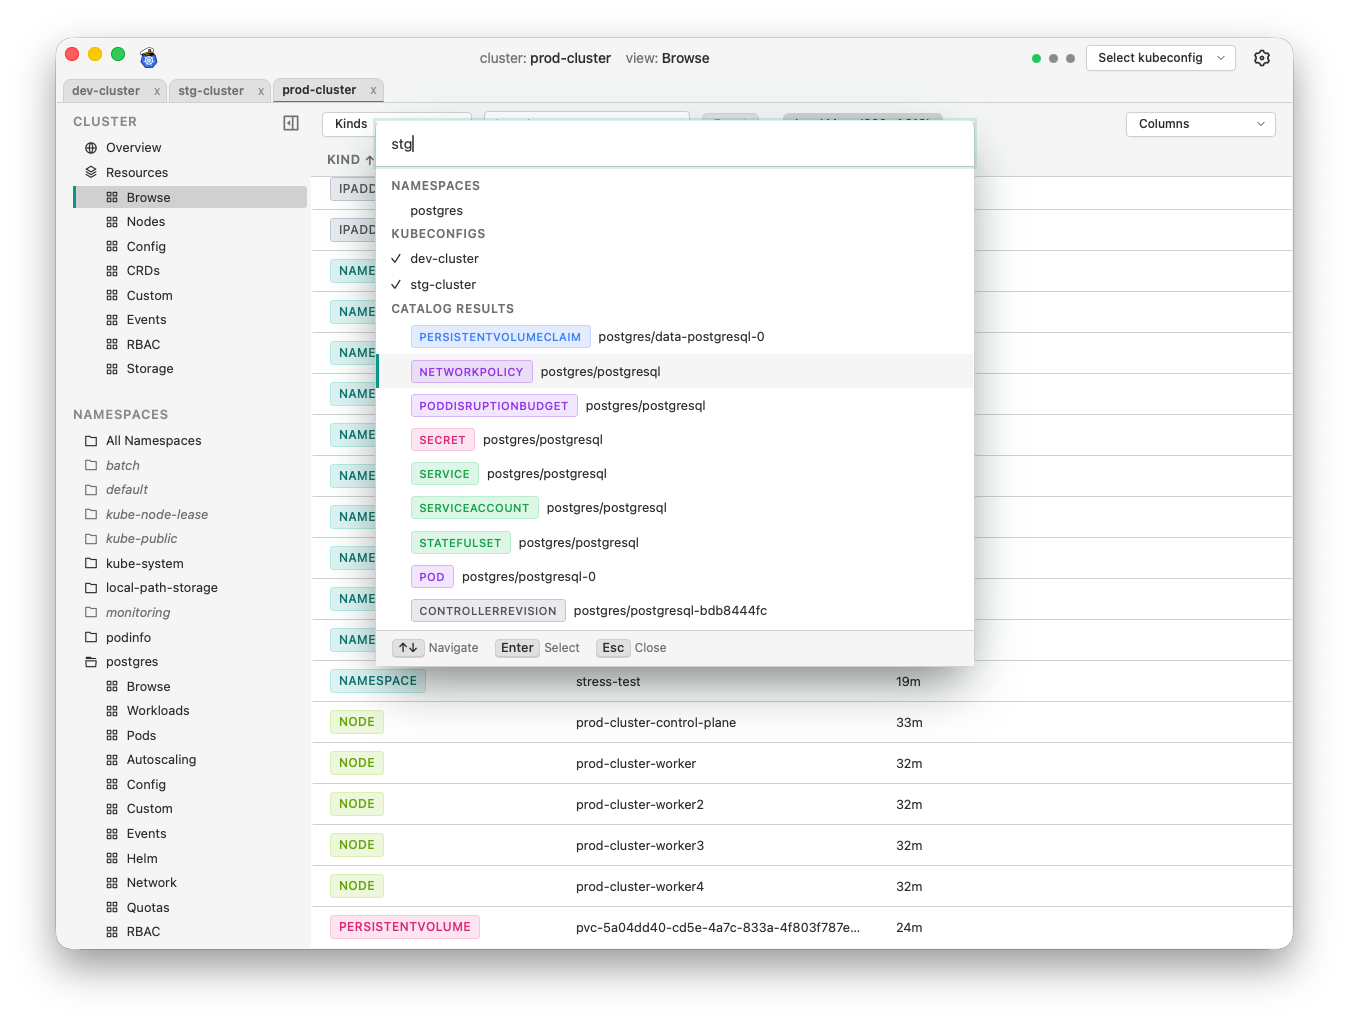Select the postgres namespace search result

[x=436, y=211]
